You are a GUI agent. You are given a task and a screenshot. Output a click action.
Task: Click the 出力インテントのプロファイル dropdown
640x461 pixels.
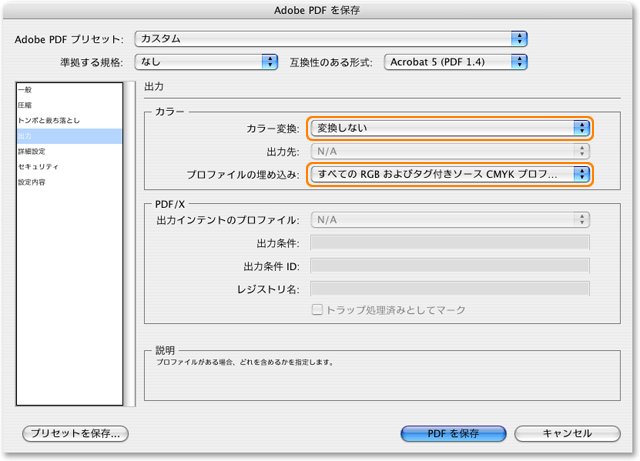[x=449, y=219]
